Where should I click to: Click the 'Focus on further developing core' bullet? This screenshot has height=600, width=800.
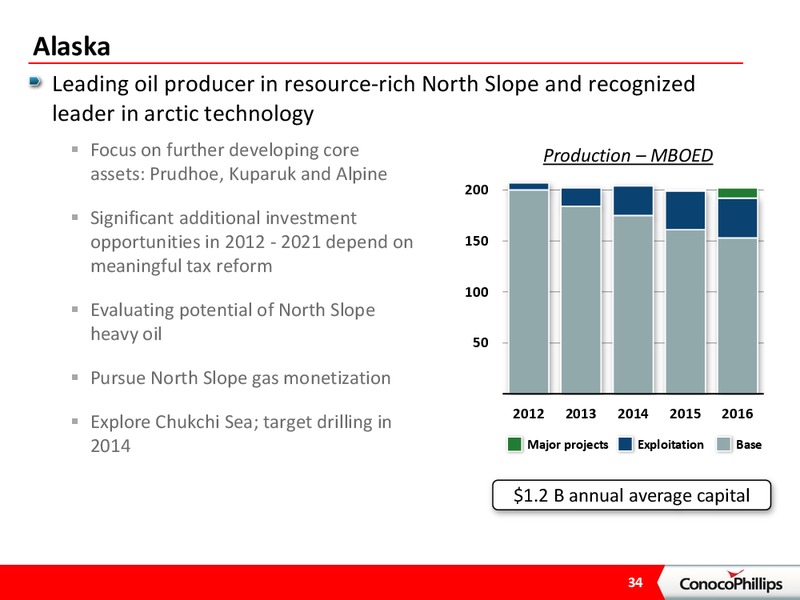(x=239, y=162)
